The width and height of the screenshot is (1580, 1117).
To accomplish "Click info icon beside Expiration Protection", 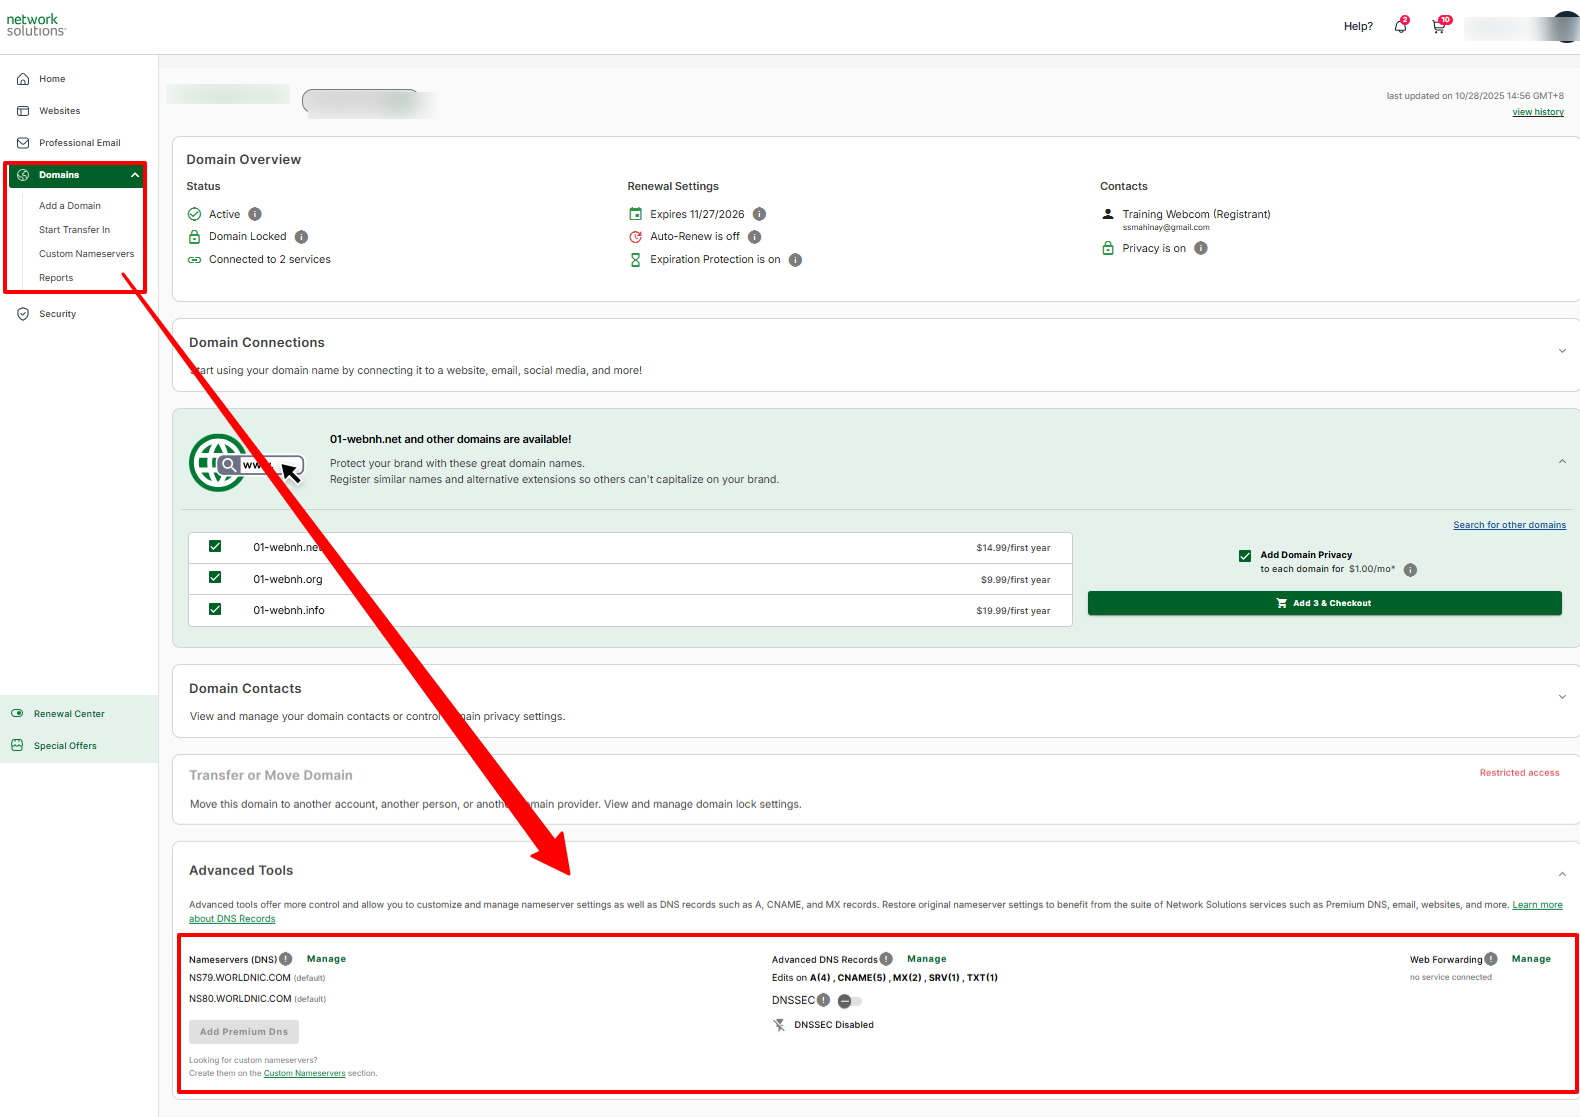I will tap(795, 260).
